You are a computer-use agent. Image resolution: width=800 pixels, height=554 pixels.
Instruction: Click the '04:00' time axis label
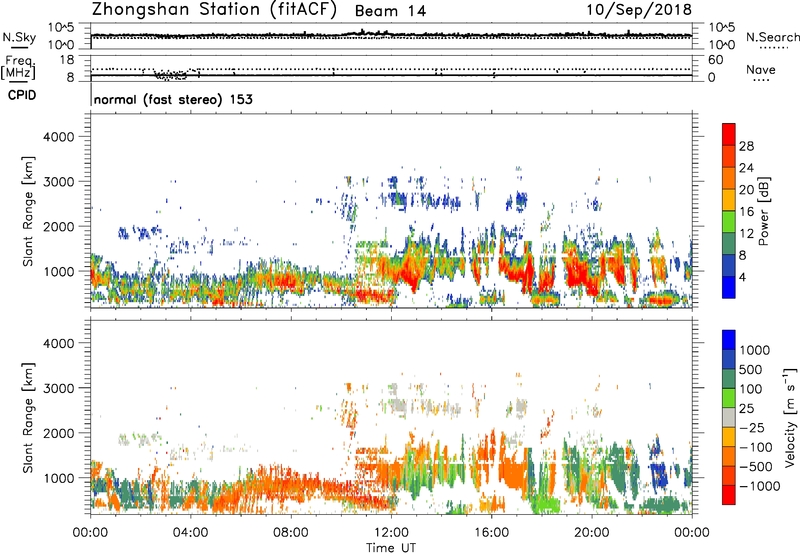pos(190,533)
